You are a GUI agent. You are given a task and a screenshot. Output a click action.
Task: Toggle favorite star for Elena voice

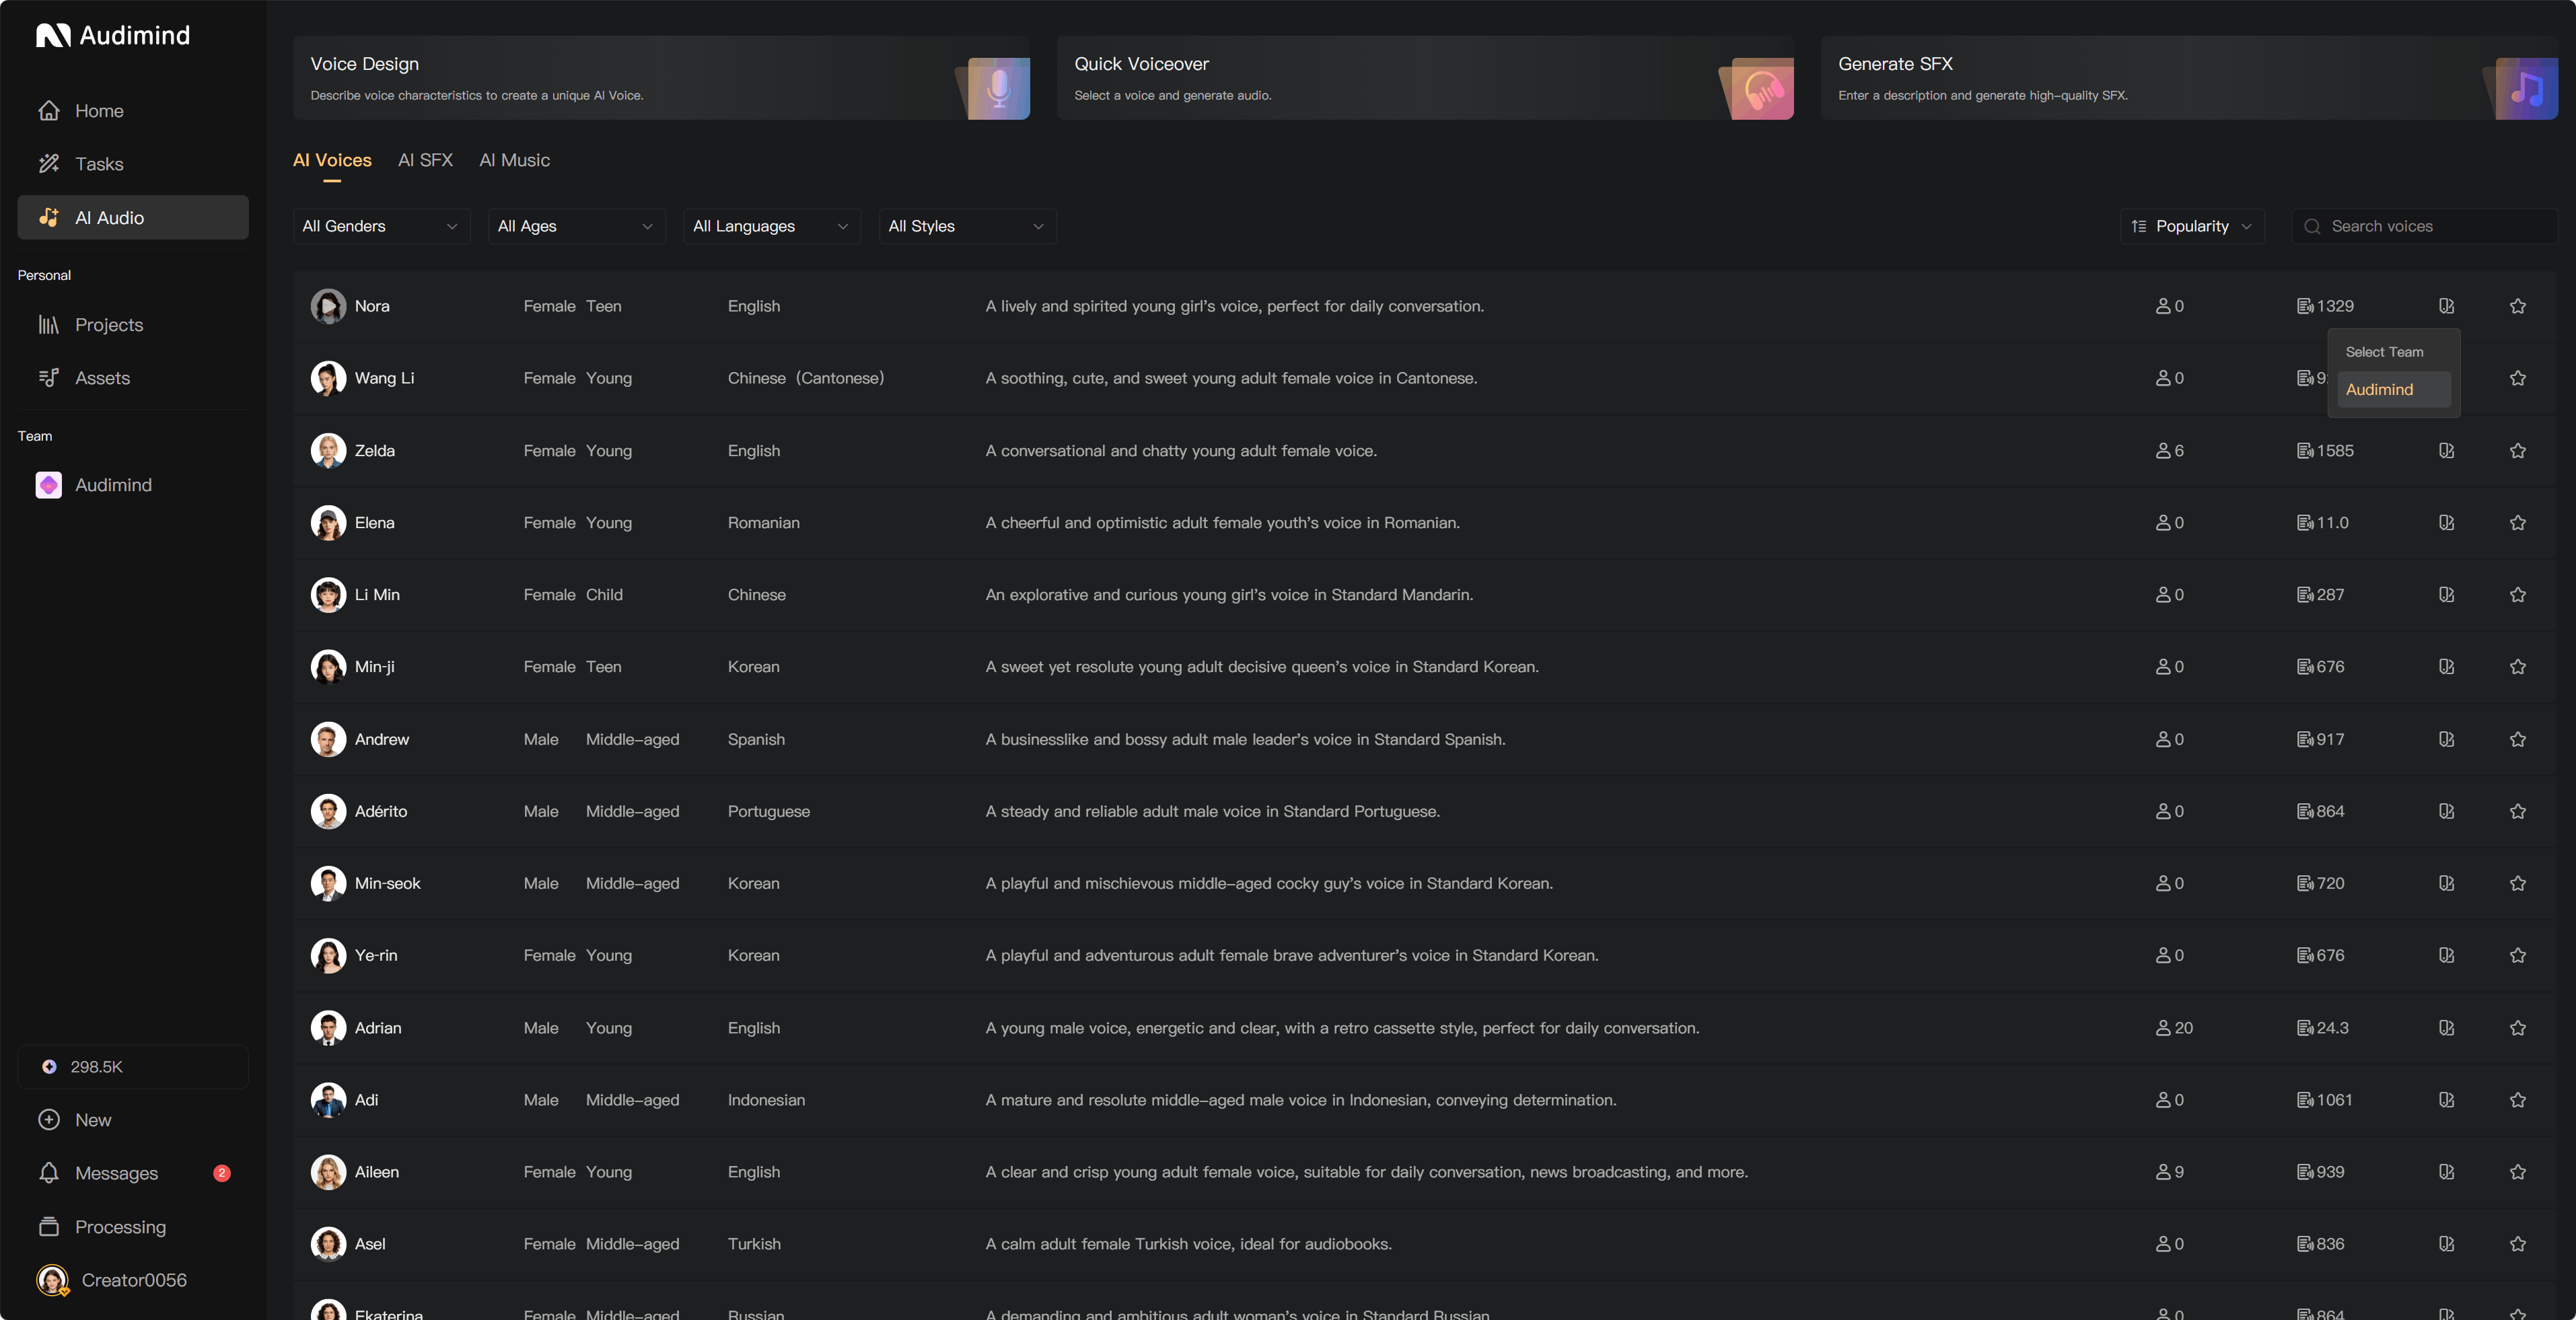click(x=2517, y=523)
